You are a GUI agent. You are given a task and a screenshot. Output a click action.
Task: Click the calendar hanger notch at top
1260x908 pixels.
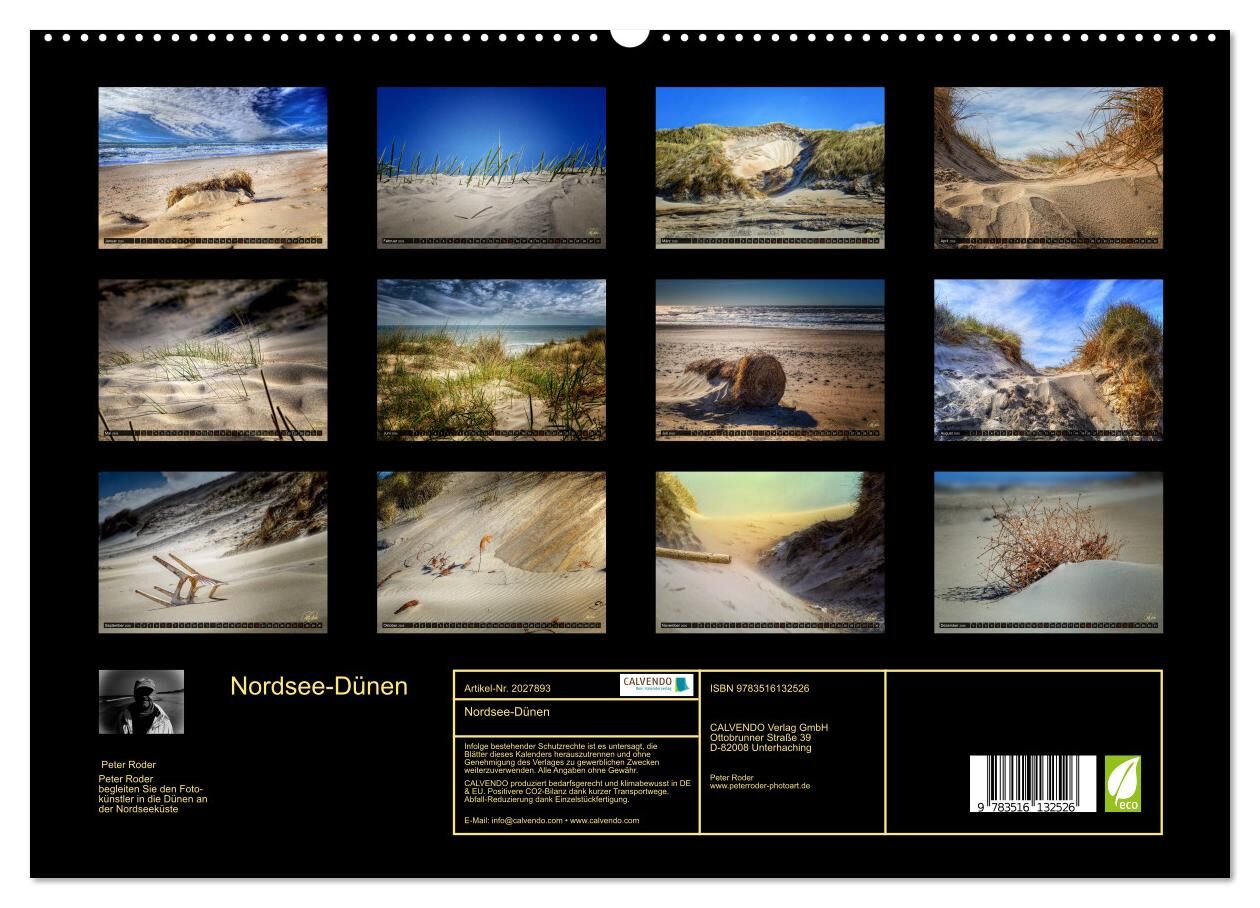(630, 37)
